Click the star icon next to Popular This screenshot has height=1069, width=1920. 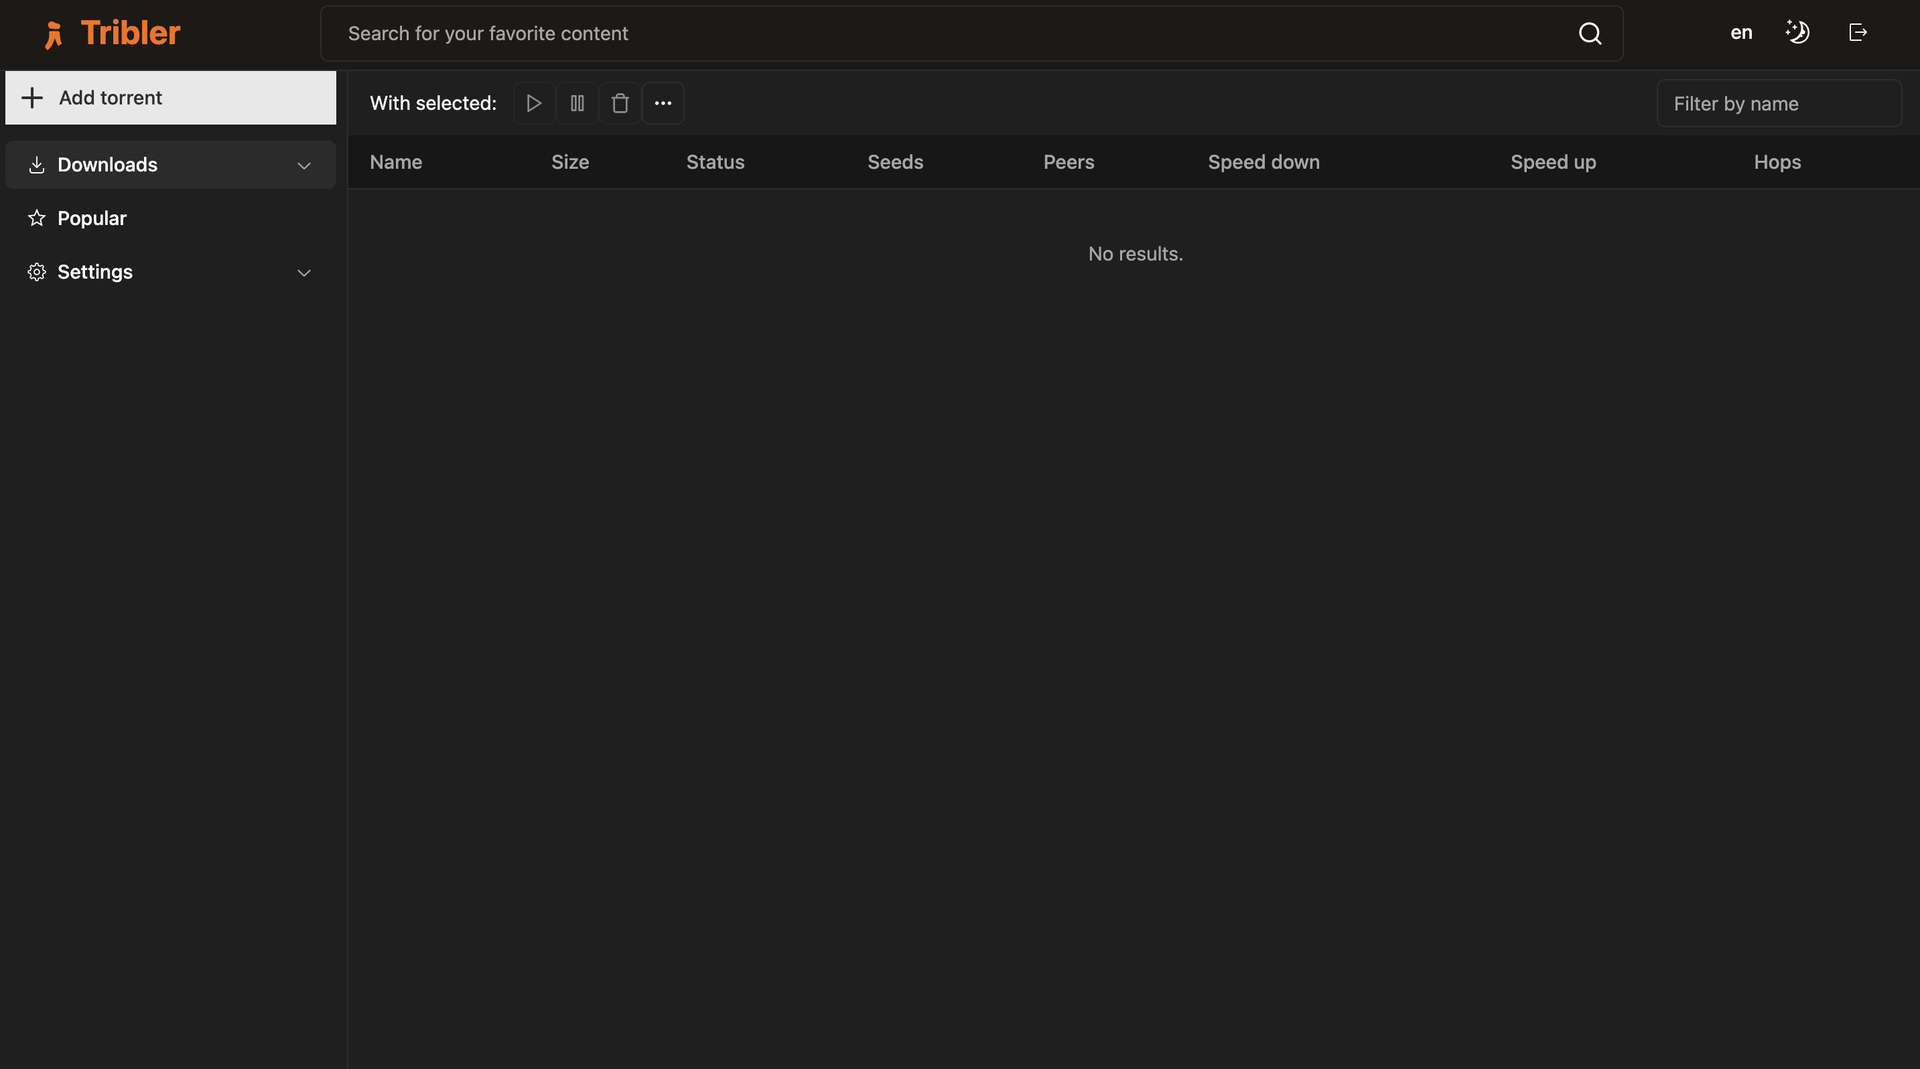click(36, 218)
